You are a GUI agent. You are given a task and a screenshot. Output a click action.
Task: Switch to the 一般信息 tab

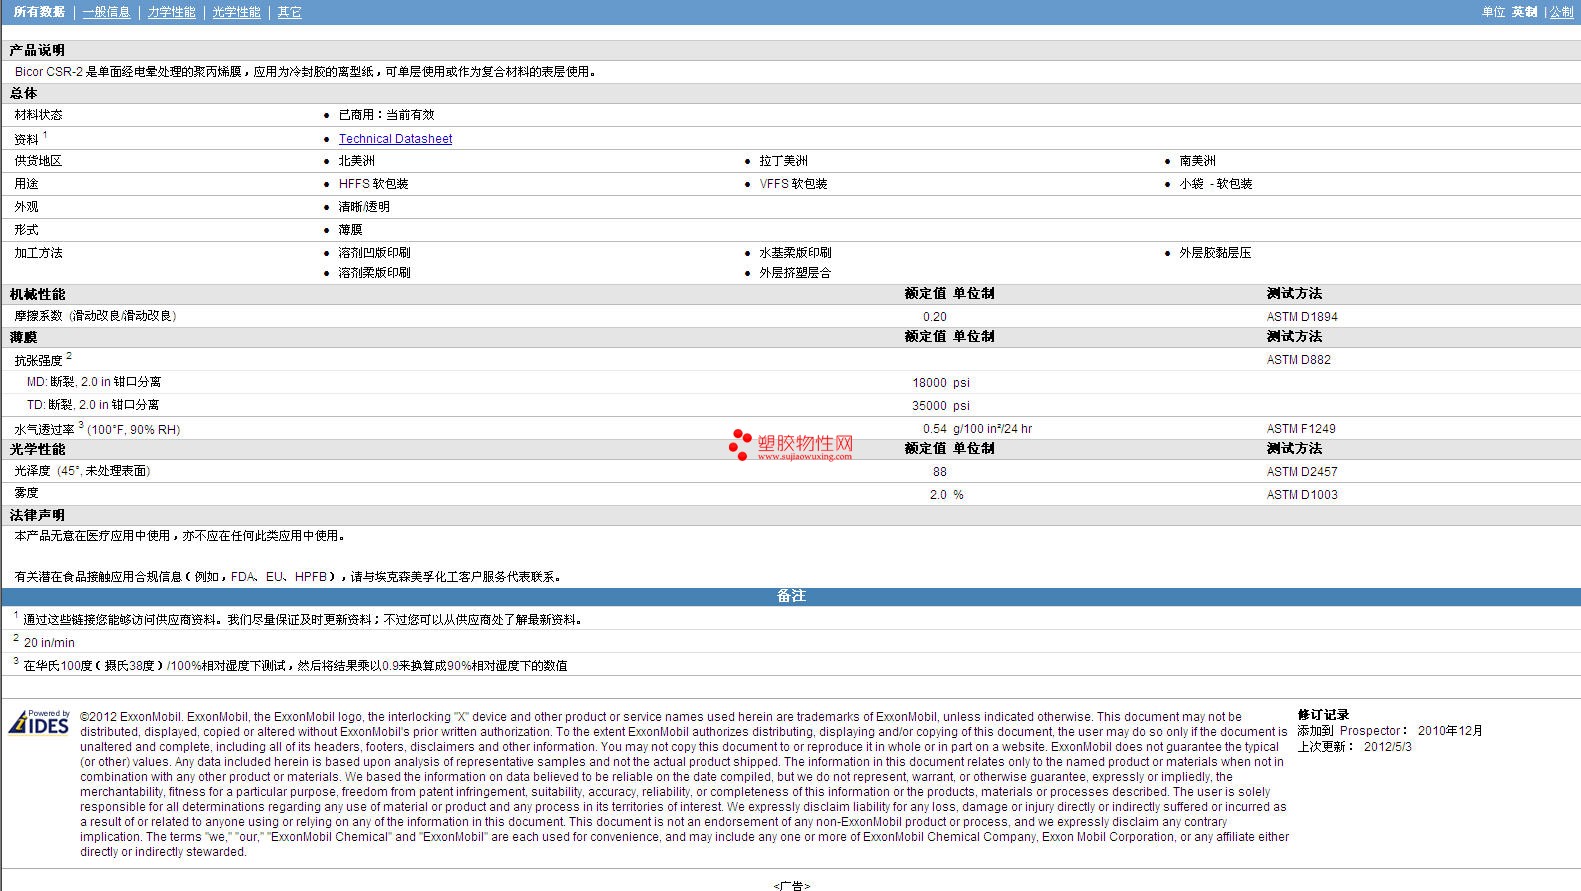107,12
